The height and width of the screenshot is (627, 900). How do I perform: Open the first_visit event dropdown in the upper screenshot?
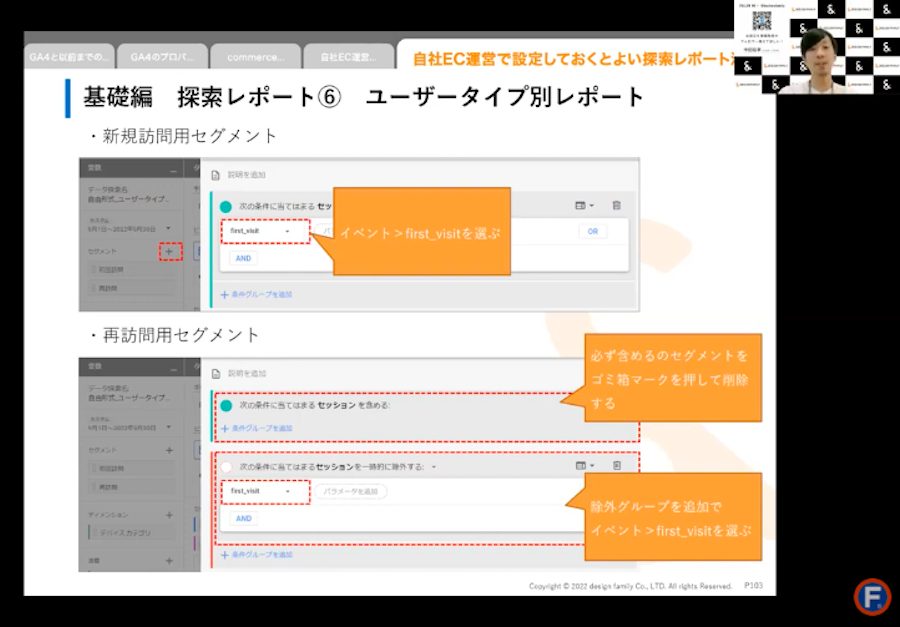(265, 231)
